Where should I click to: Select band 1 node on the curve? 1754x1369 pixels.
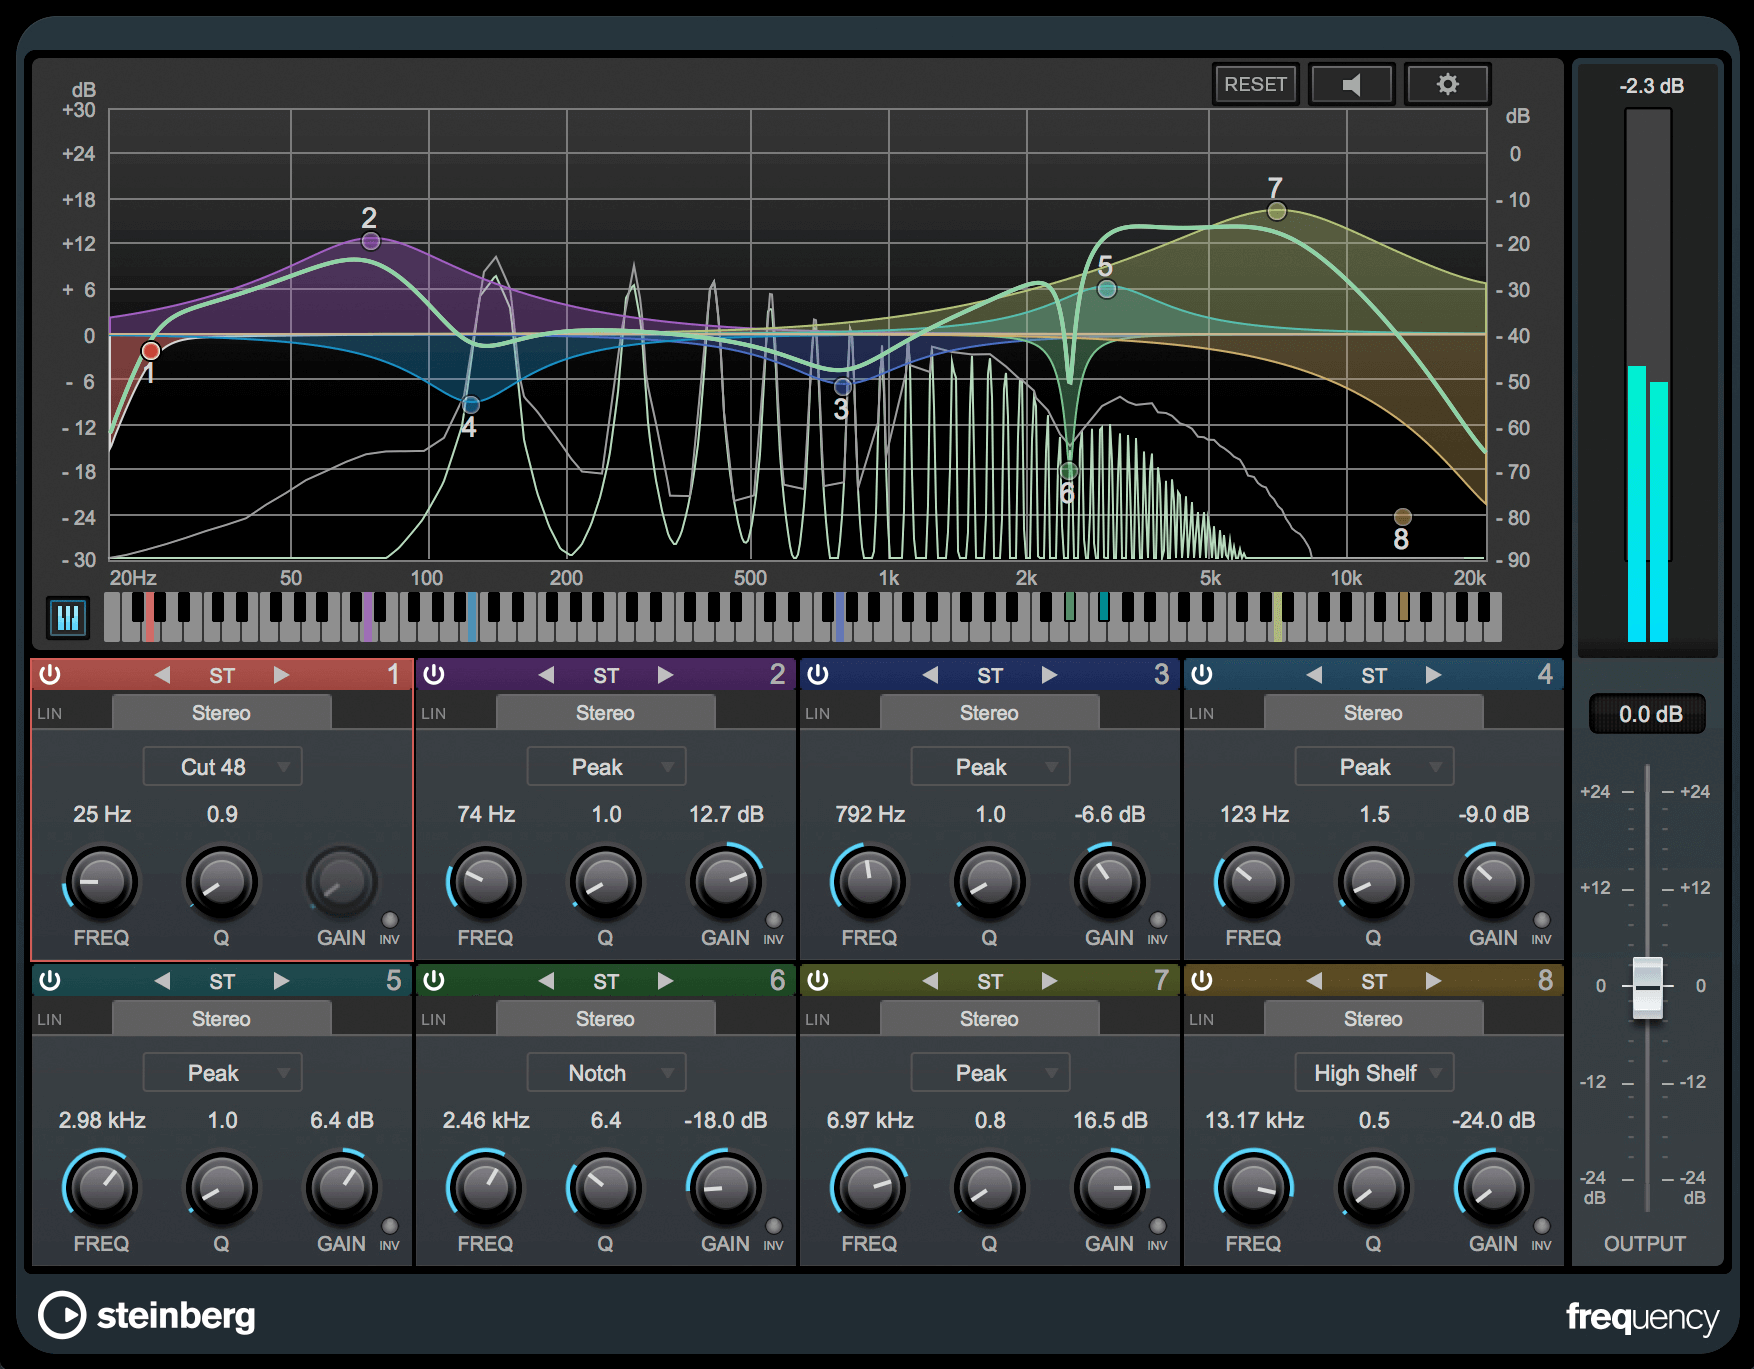point(151,351)
